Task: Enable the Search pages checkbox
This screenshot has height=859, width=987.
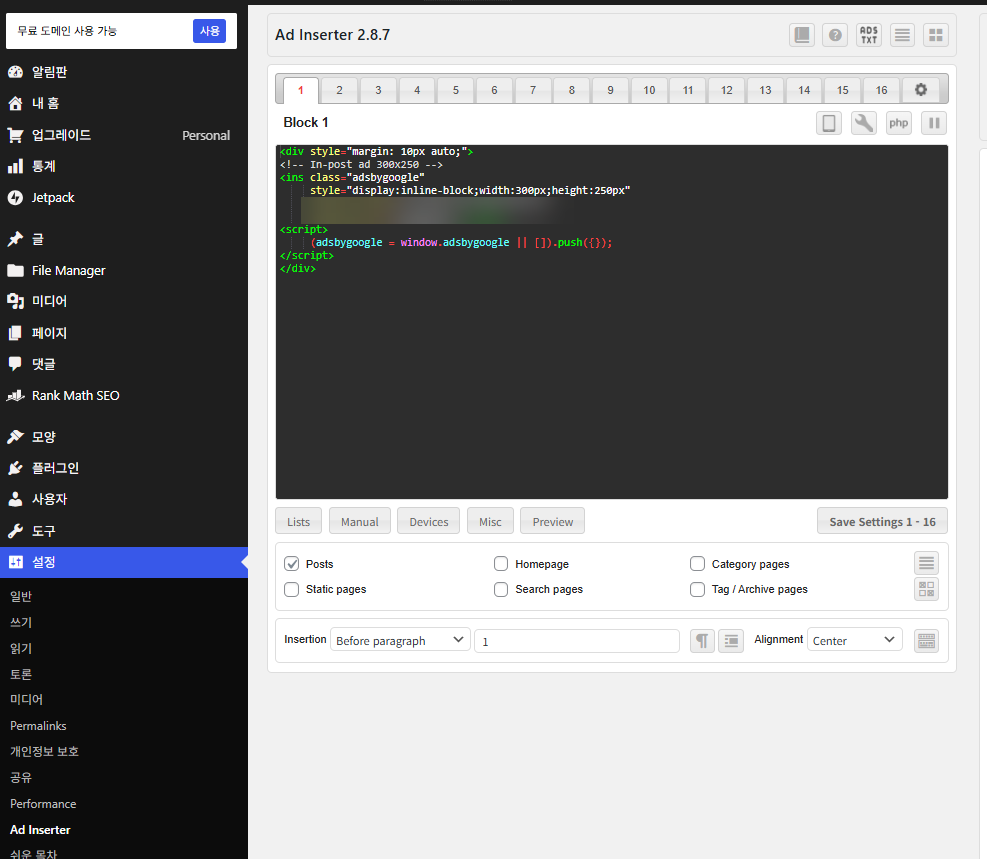Action: click(x=501, y=589)
